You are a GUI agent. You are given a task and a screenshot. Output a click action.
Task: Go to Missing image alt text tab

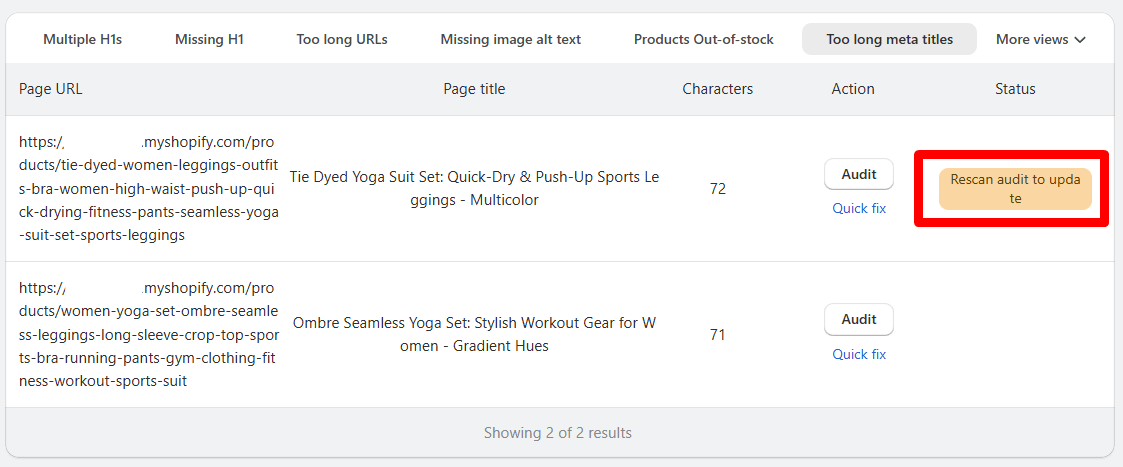click(510, 39)
